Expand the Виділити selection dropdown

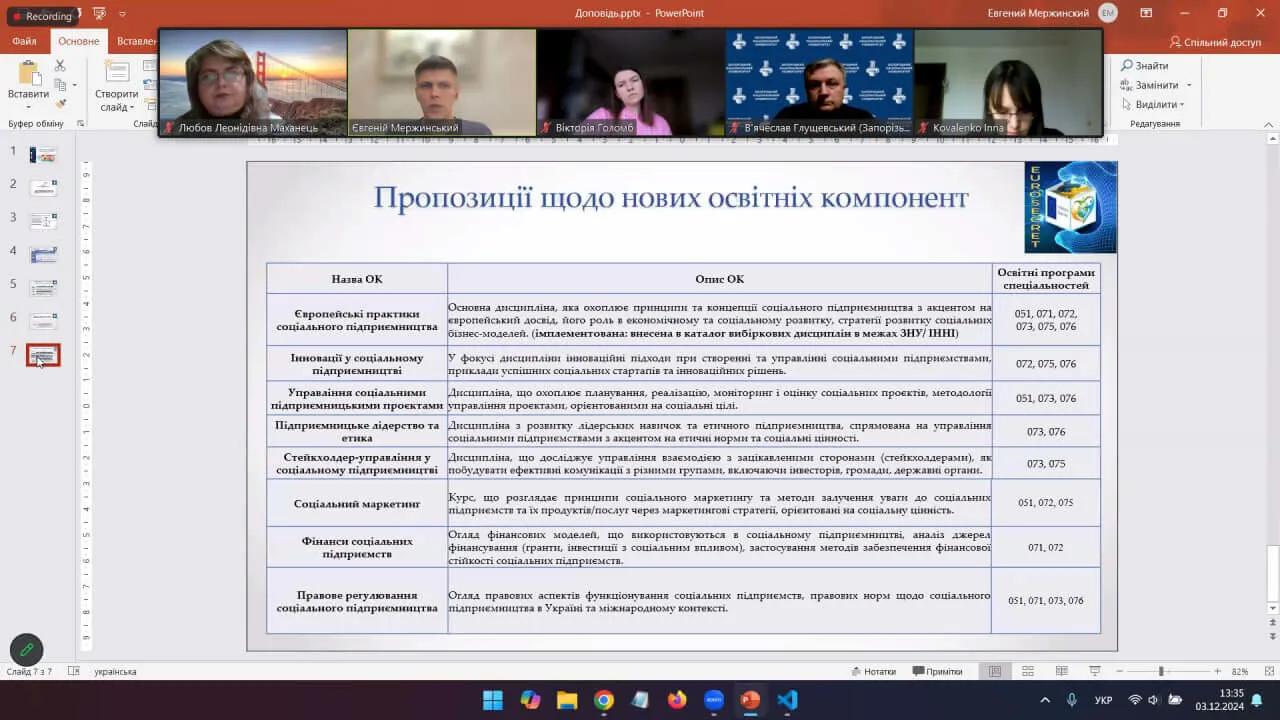1181,105
